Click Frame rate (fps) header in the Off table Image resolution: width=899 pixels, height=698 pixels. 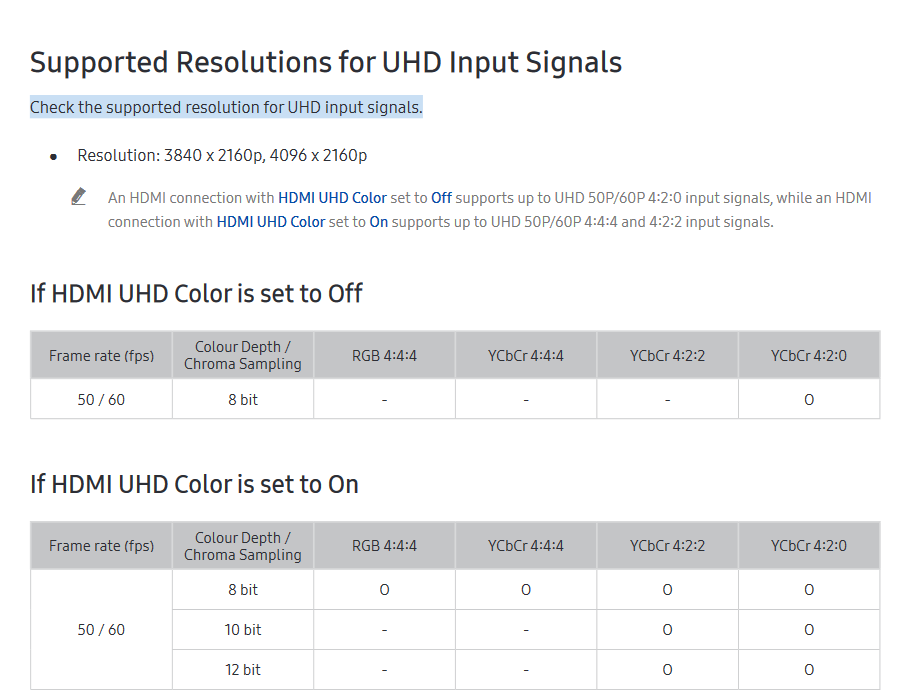tap(101, 355)
